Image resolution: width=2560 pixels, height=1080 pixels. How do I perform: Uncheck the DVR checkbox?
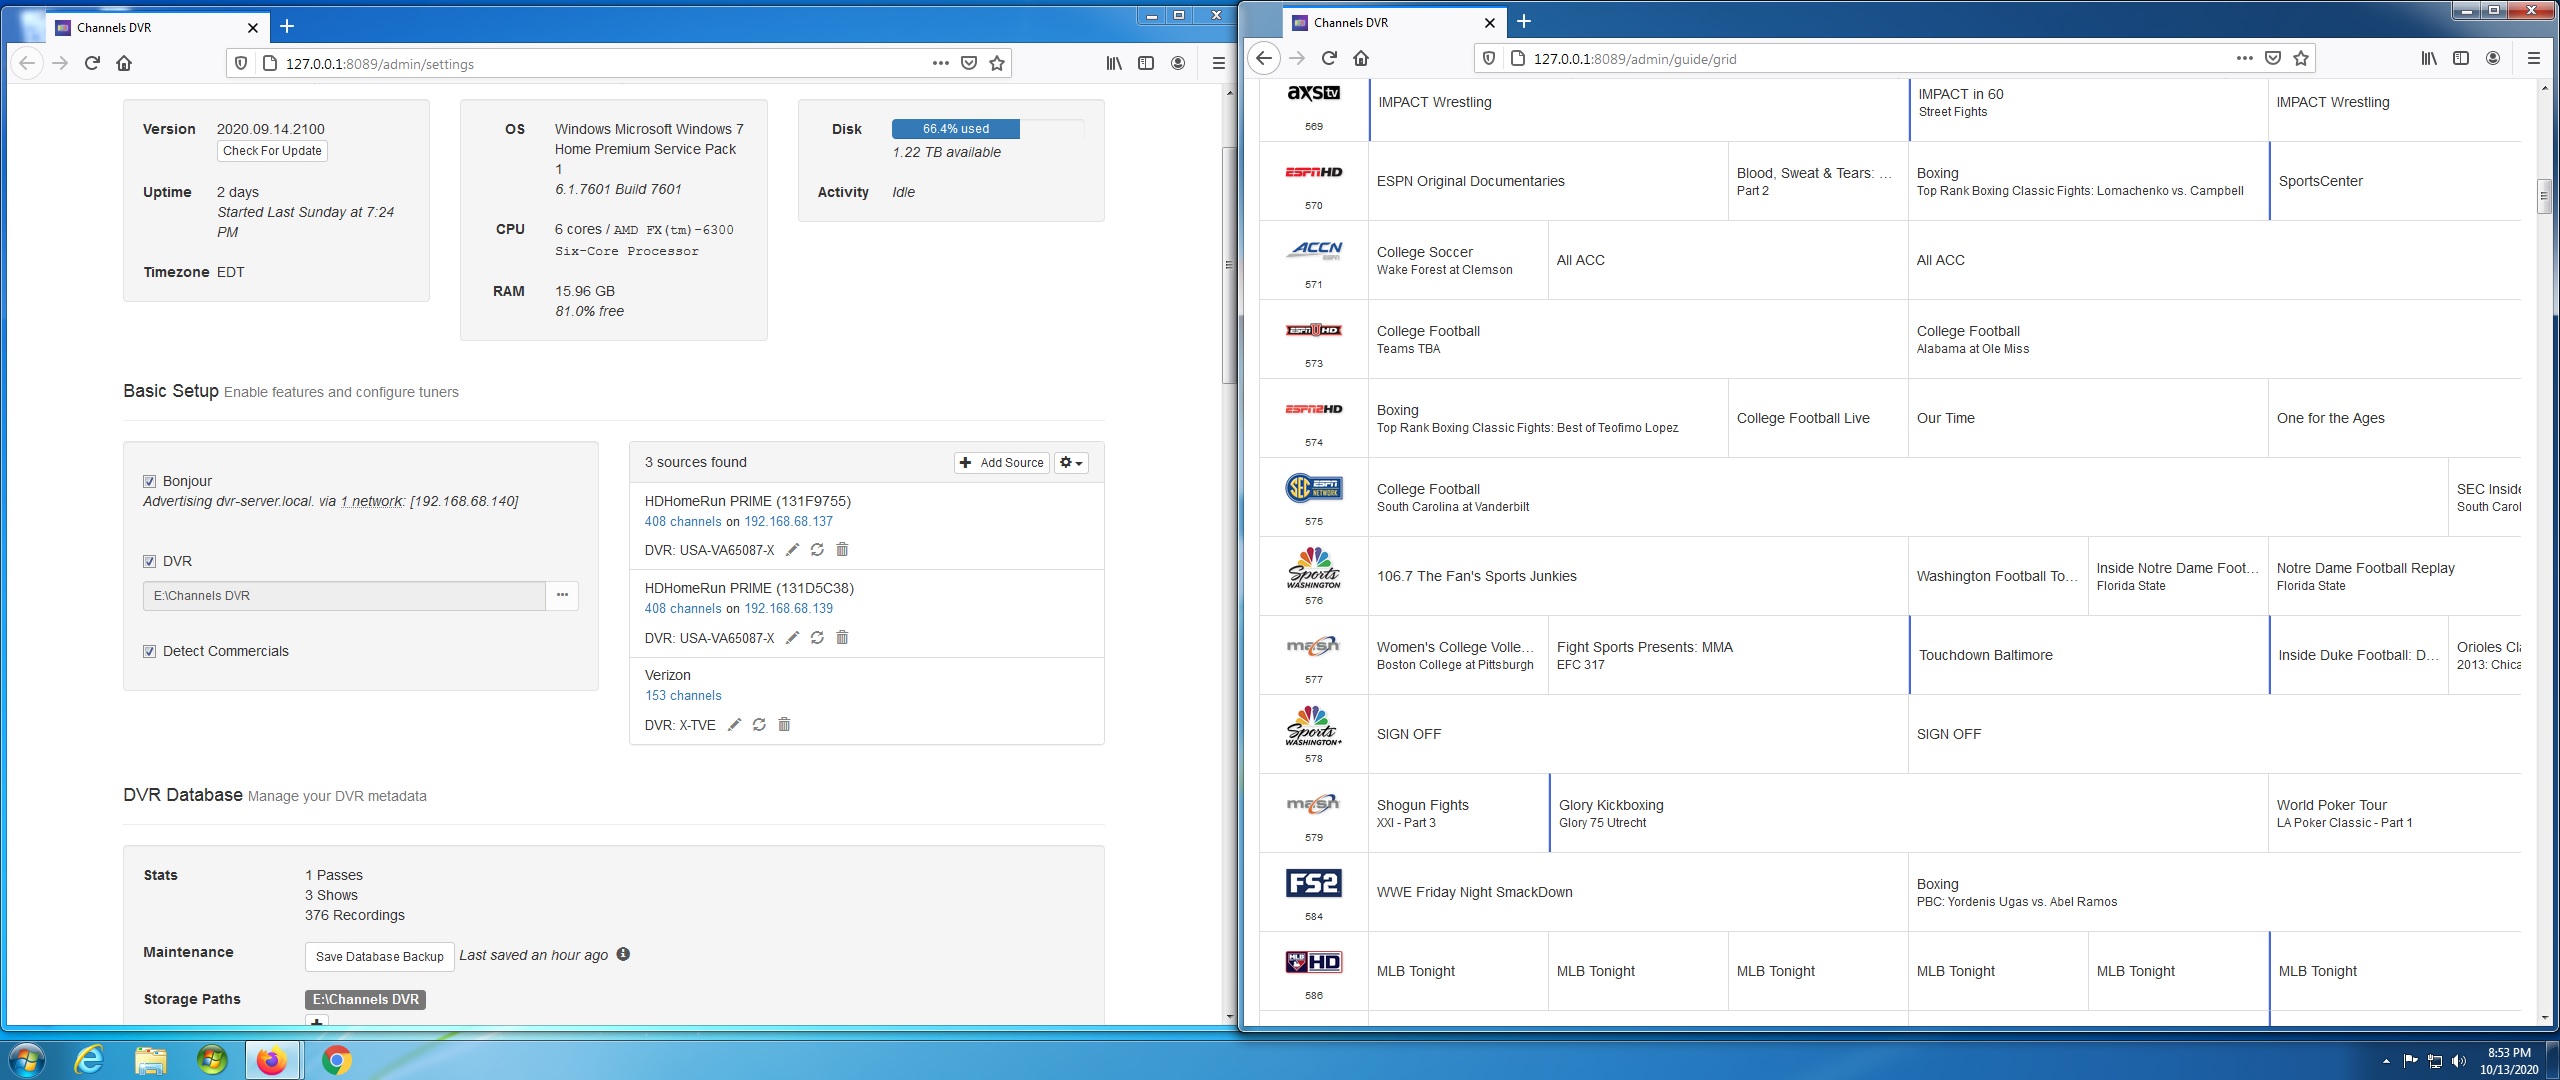click(x=149, y=561)
